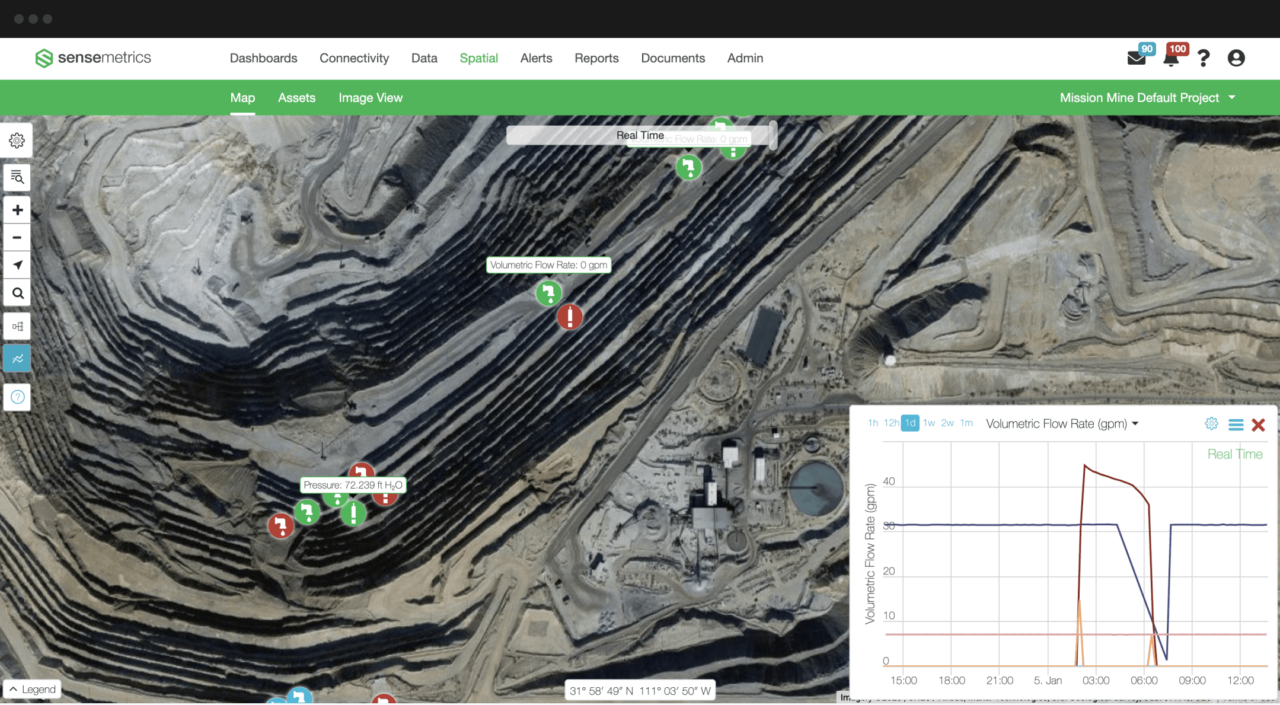1280x705 pixels.
Task: Enable the 12h chart time range
Action: coord(890,423)
